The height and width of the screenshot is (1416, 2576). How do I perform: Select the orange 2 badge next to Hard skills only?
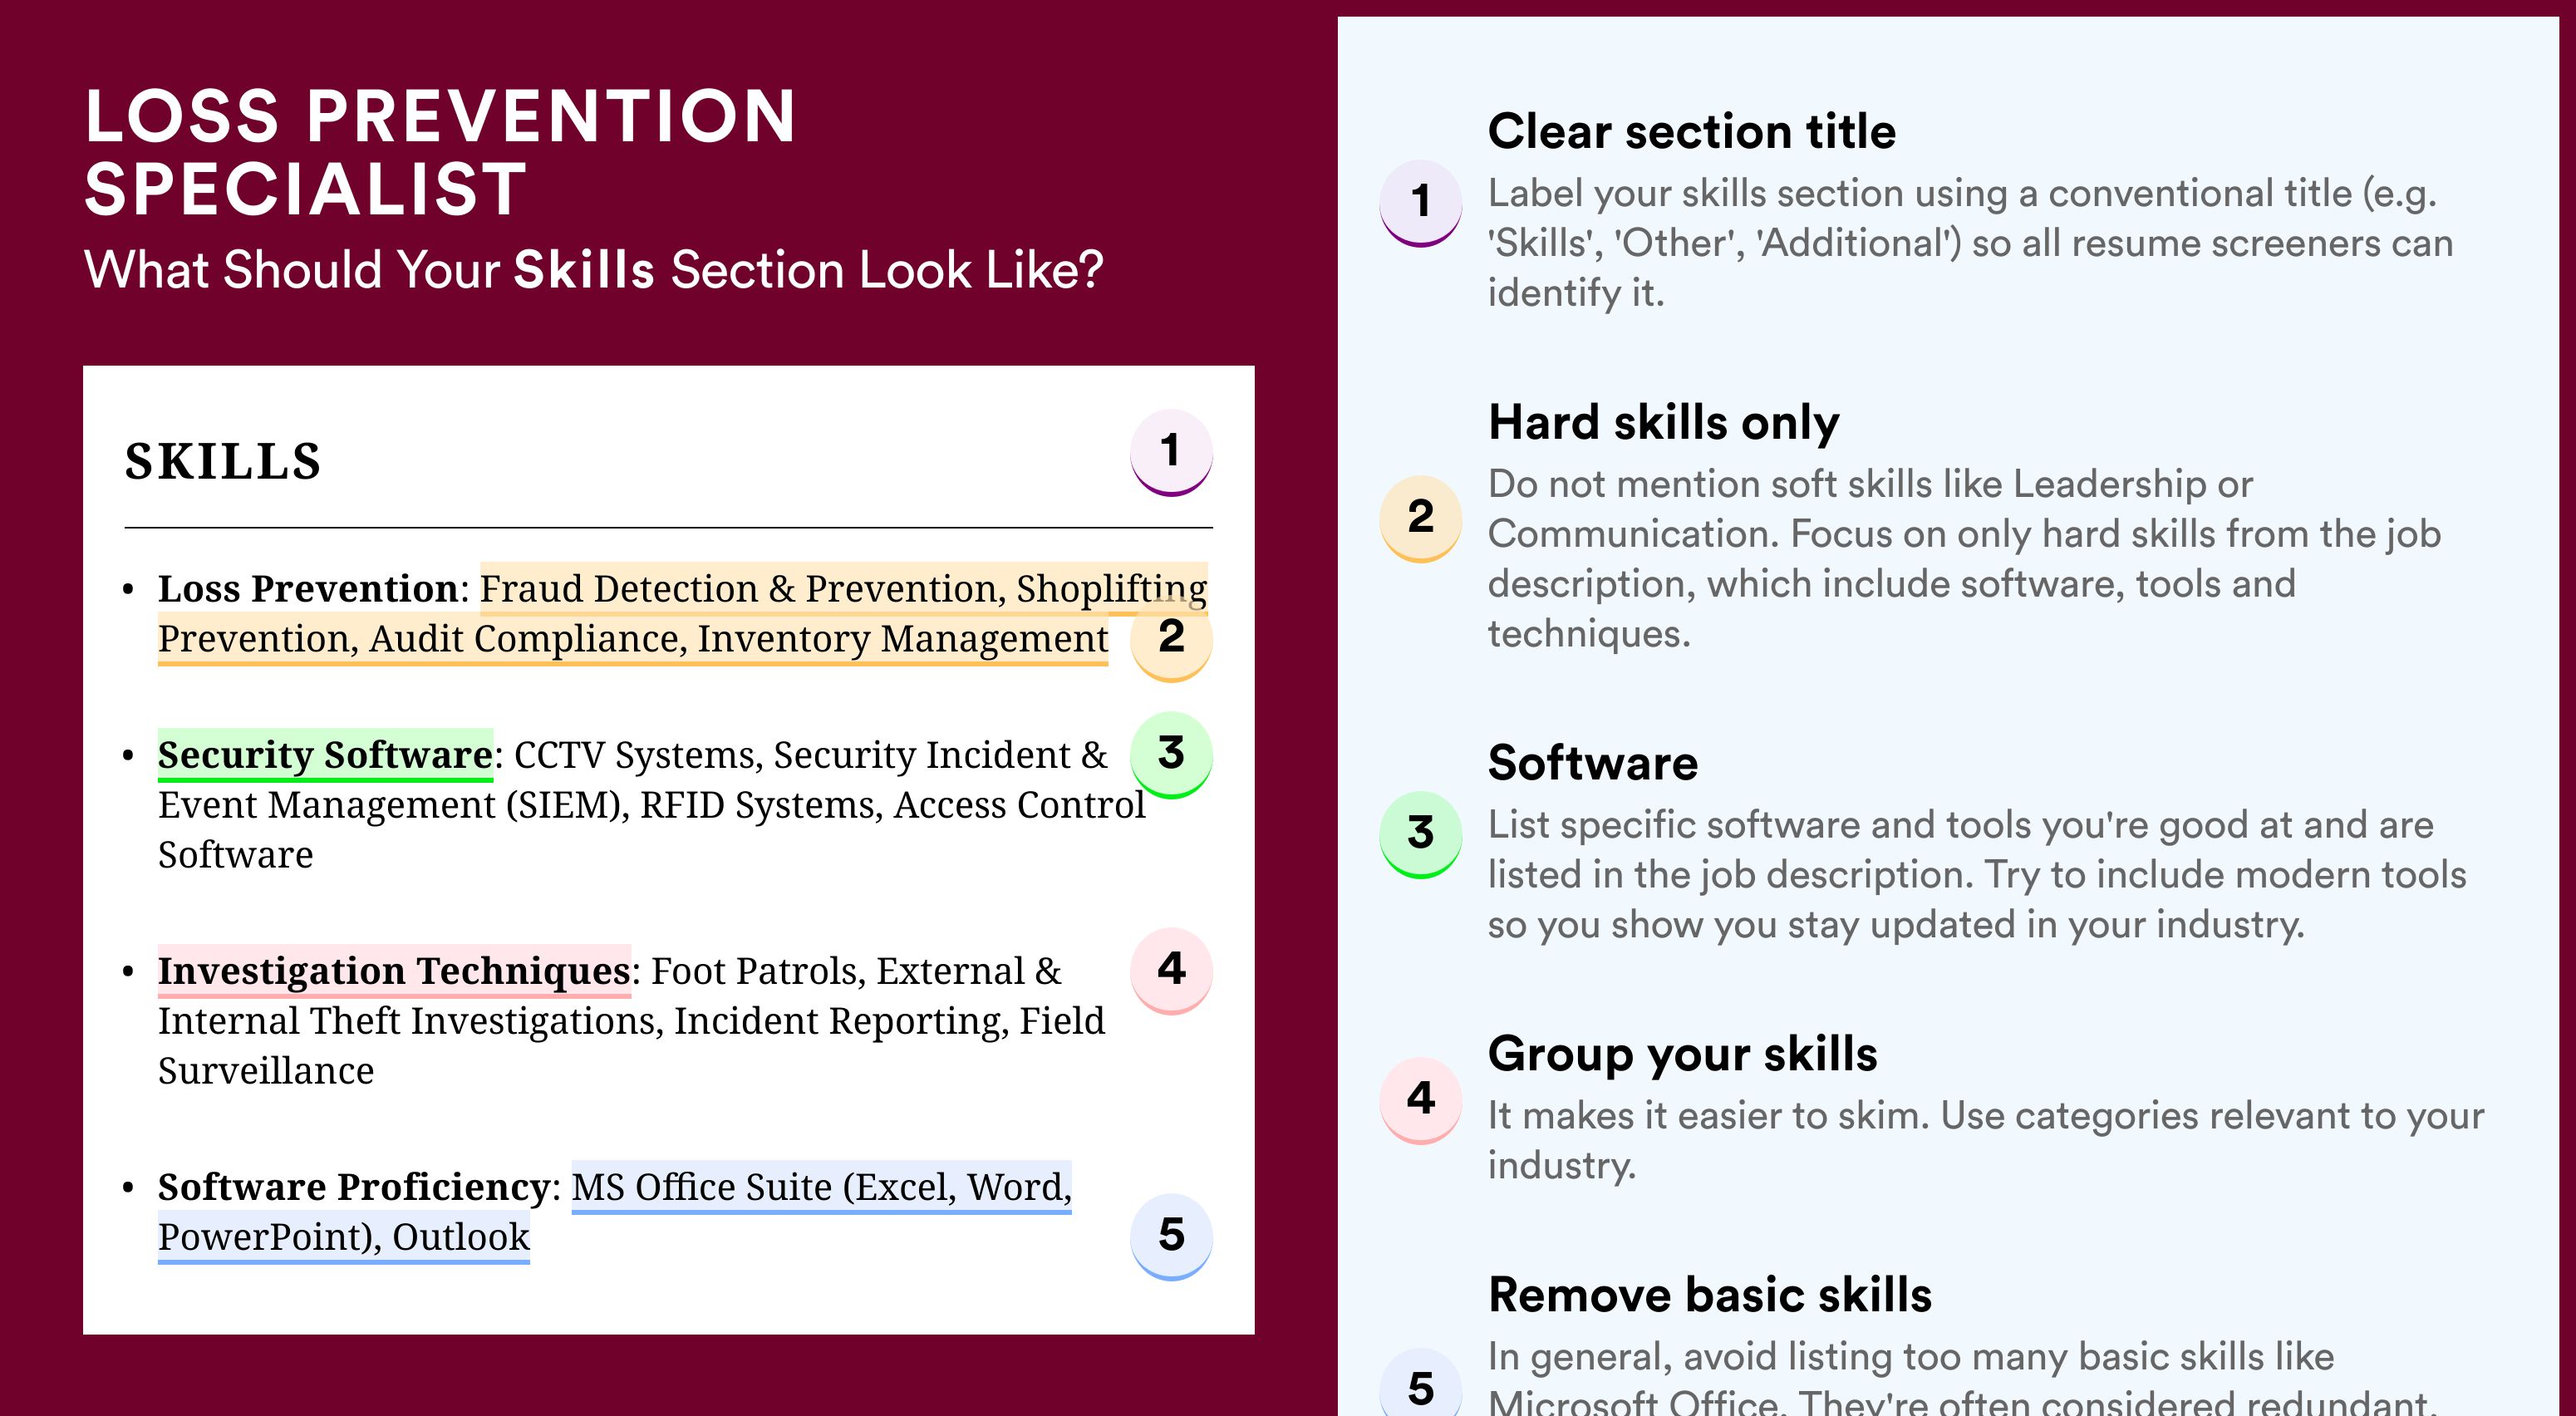click(1421, 518)
